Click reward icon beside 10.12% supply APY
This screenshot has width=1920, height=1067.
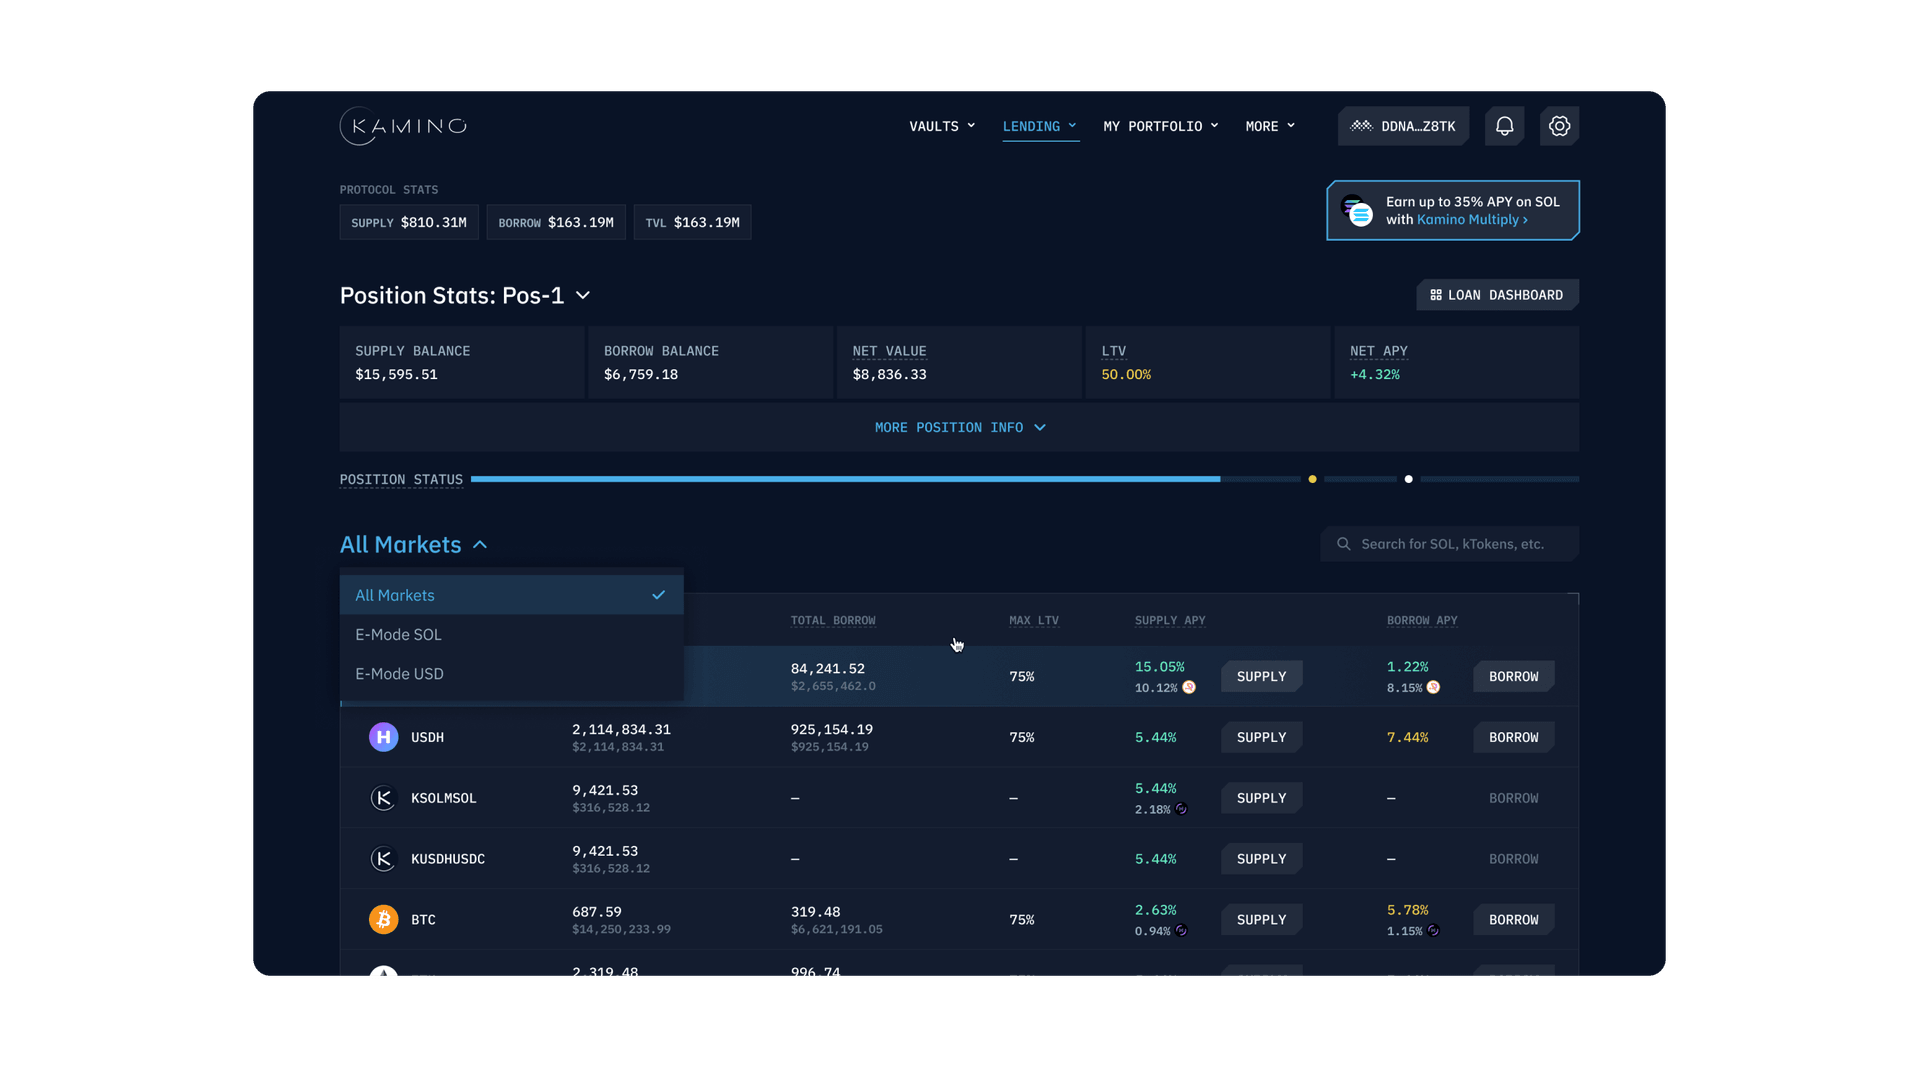pos(1189,687)
